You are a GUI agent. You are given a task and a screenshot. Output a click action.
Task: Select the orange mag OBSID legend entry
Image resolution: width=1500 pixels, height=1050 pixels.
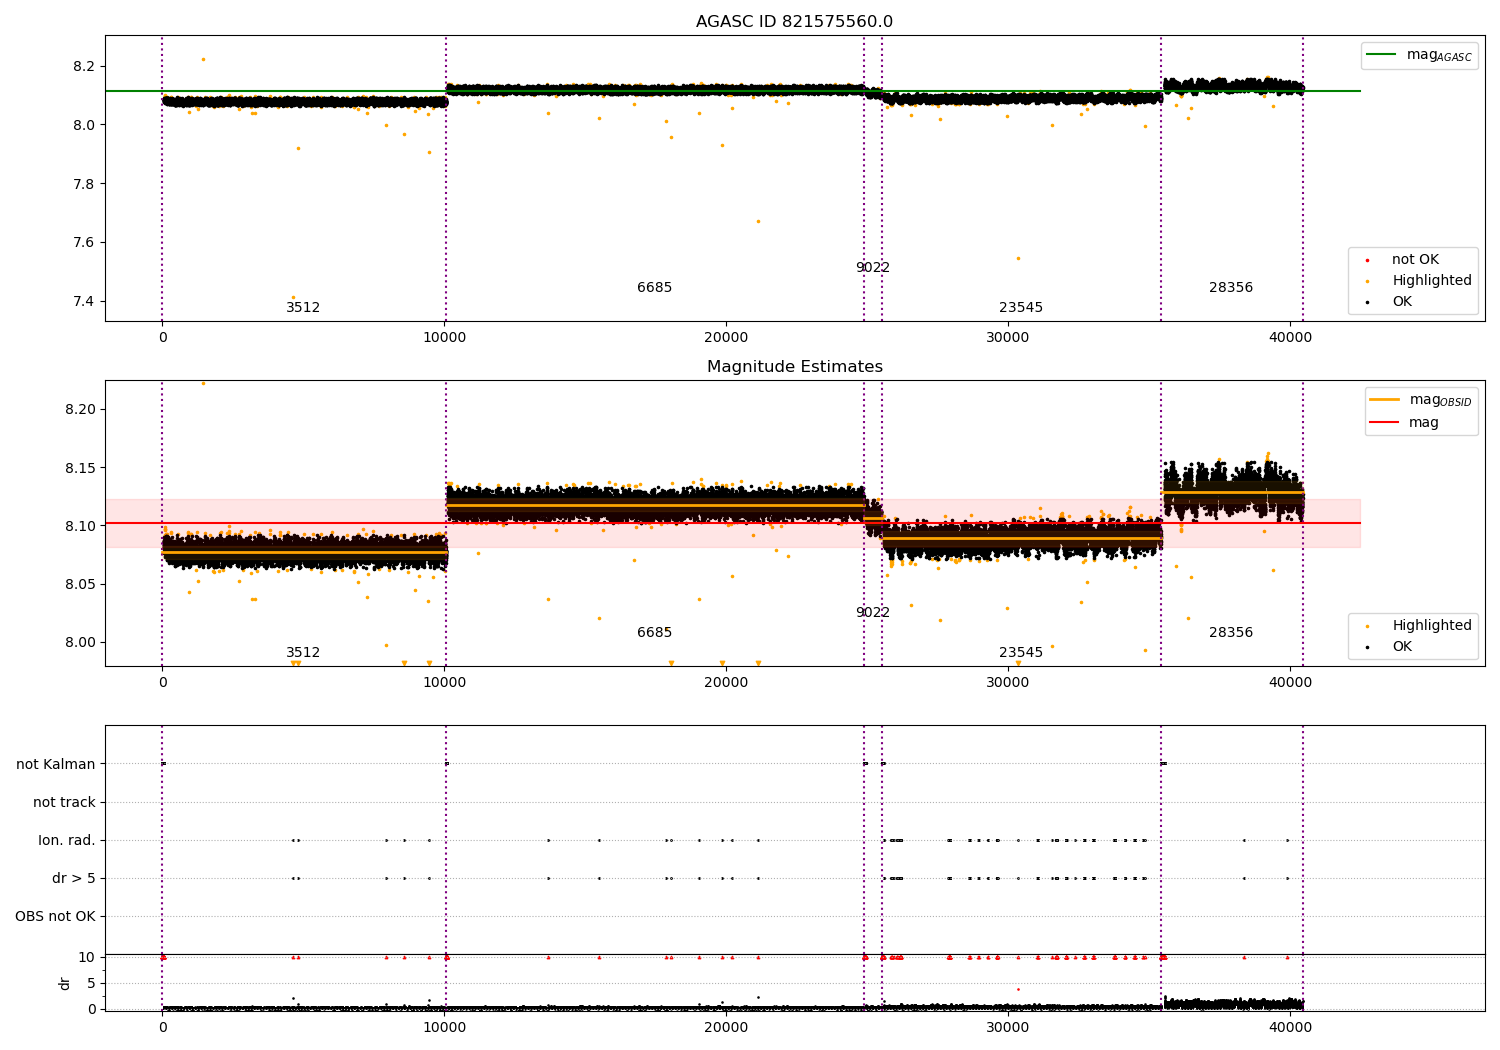pos(1421,400)
